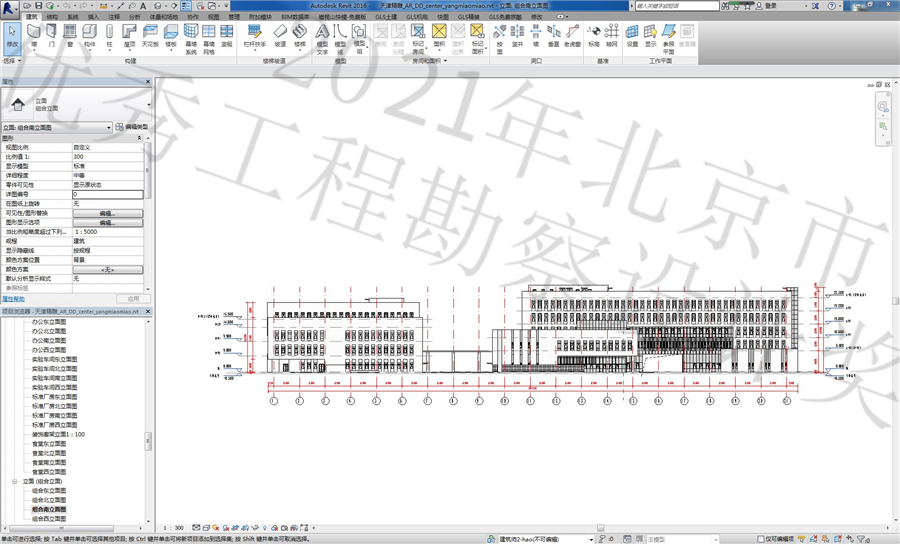Click the Set work plane (设置) icon
The width and height of the screenshot is (900, 544).
click(632, 34)
